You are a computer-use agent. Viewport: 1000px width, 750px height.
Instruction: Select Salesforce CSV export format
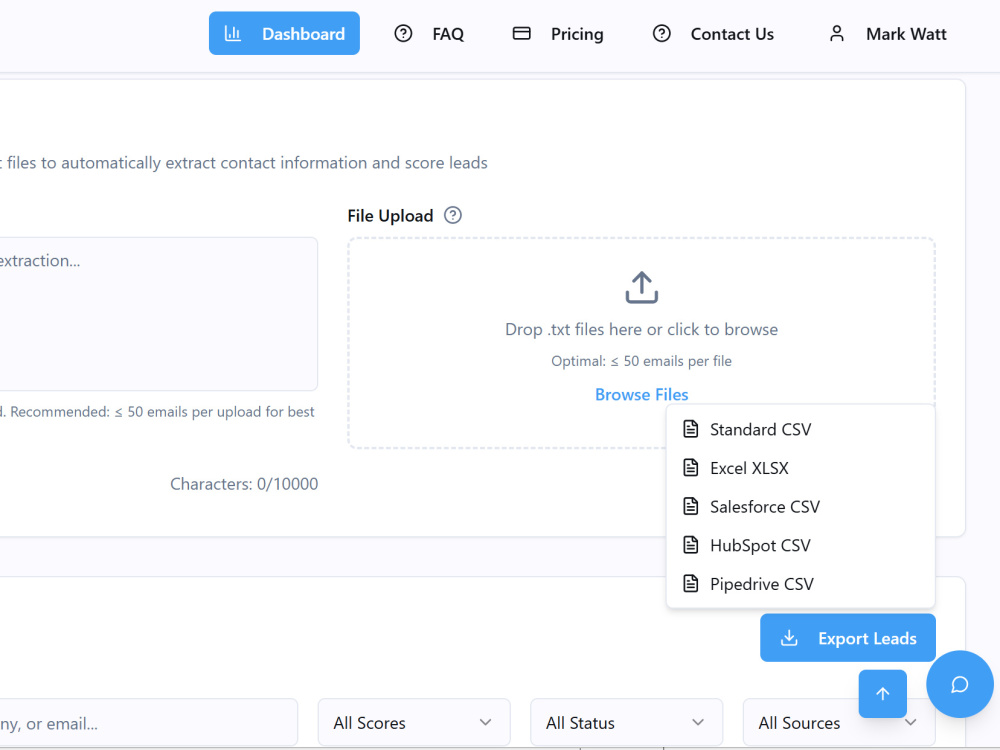tap(800, 507)
